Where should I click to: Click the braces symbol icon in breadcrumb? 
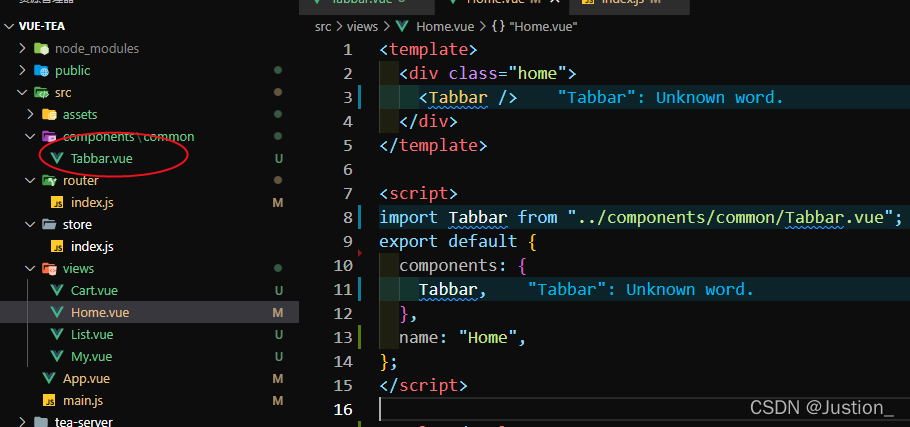498,26
